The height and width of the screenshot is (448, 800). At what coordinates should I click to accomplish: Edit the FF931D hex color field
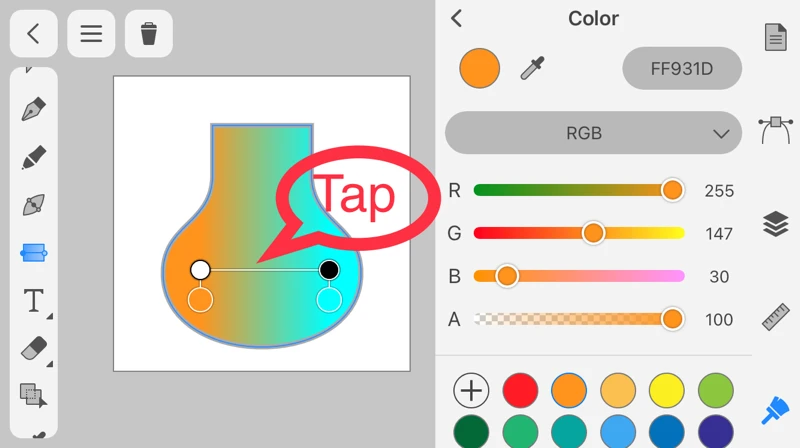682,69
